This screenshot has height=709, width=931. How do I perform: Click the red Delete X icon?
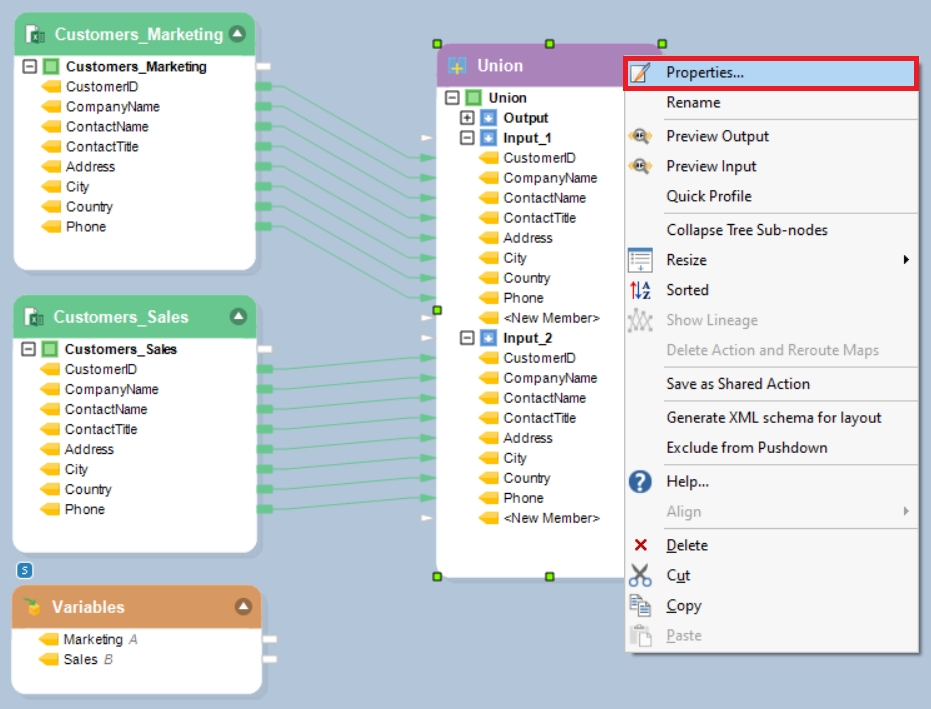click(x=640, y=545)
